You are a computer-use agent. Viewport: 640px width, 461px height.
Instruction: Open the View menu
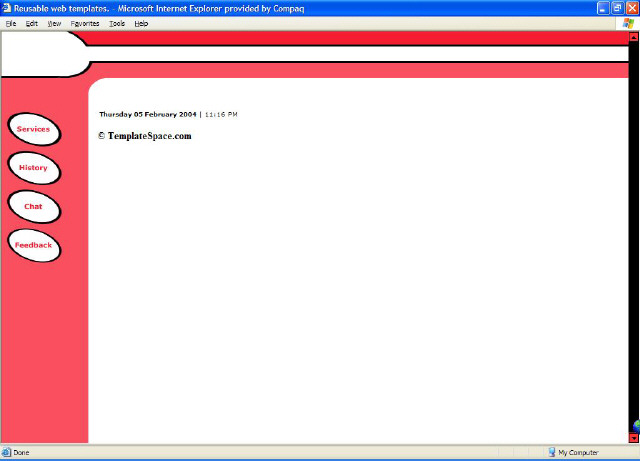click(54, 23)
